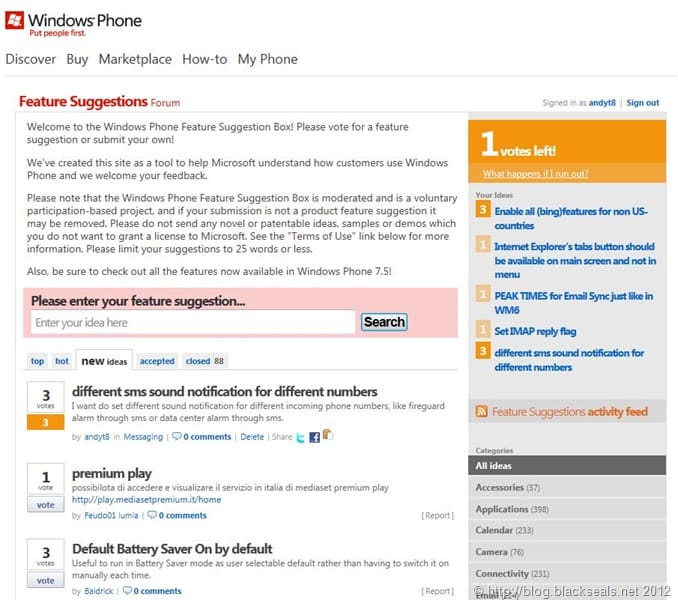This screenshot has width=678, height=600.
Task: Click comment bubble on premium play idea
Action: (x=152, y=515)
